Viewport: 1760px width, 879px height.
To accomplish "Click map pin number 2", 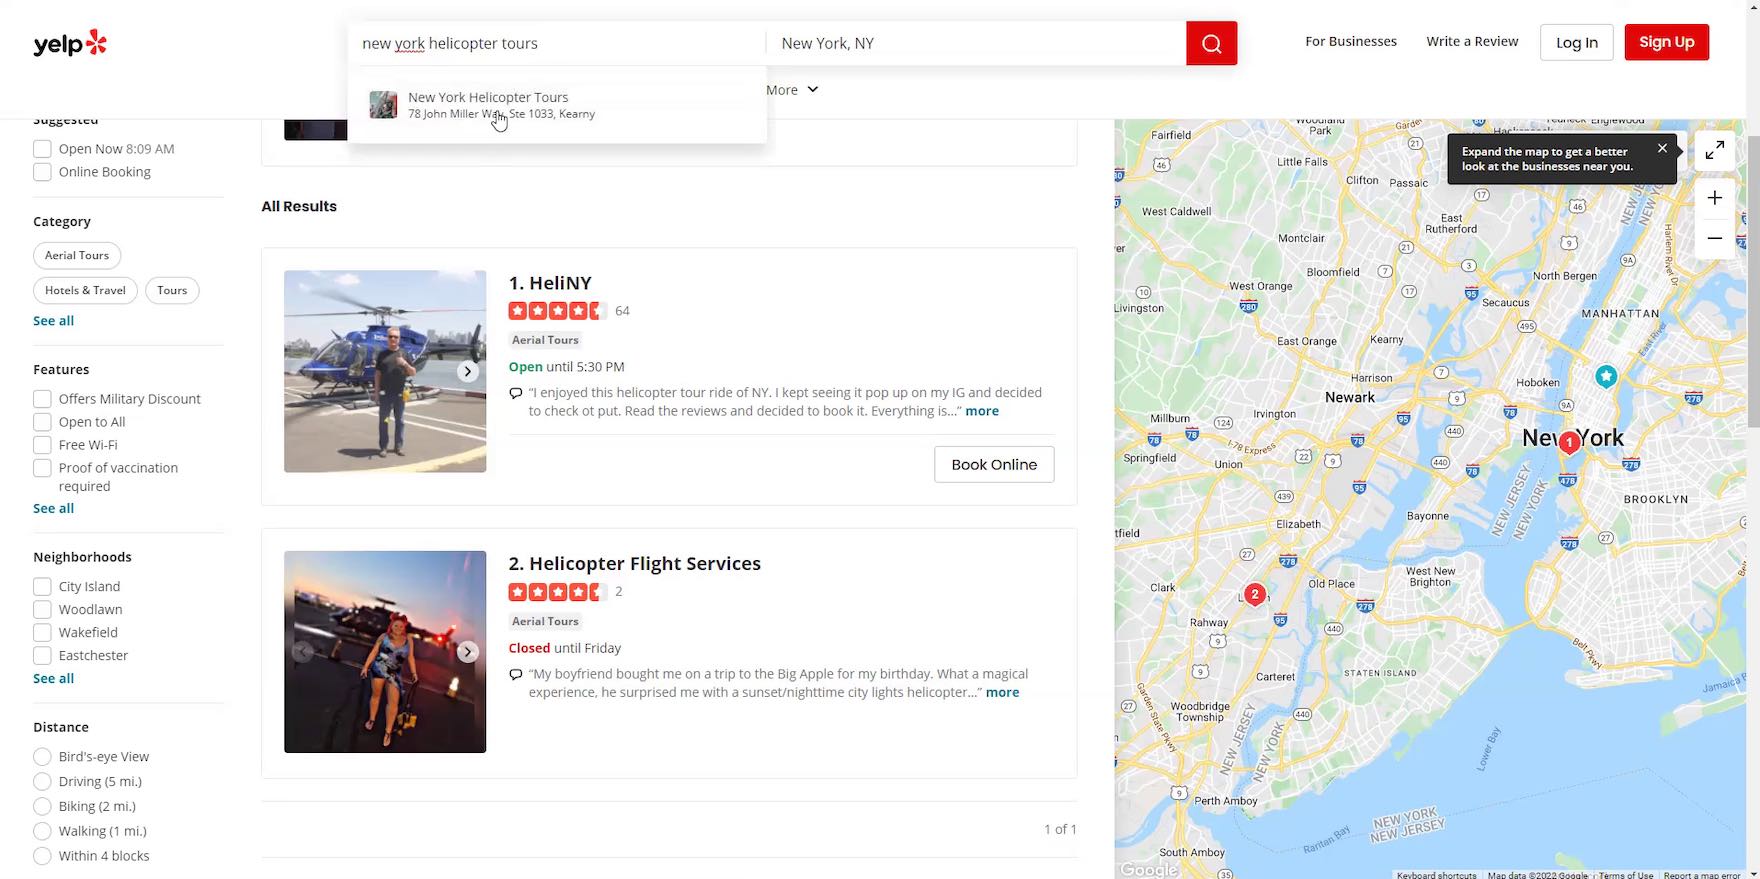I will pyautogui.click(x=1254, y=594).
